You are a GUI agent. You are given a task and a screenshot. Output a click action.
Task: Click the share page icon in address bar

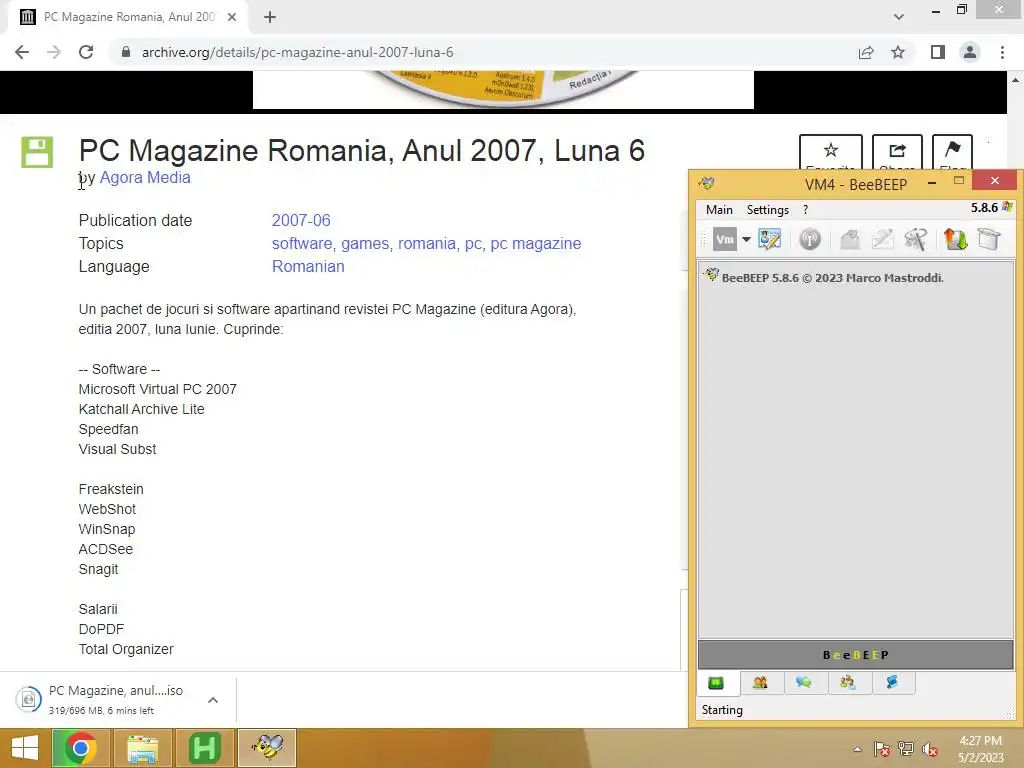coord(866,52)
